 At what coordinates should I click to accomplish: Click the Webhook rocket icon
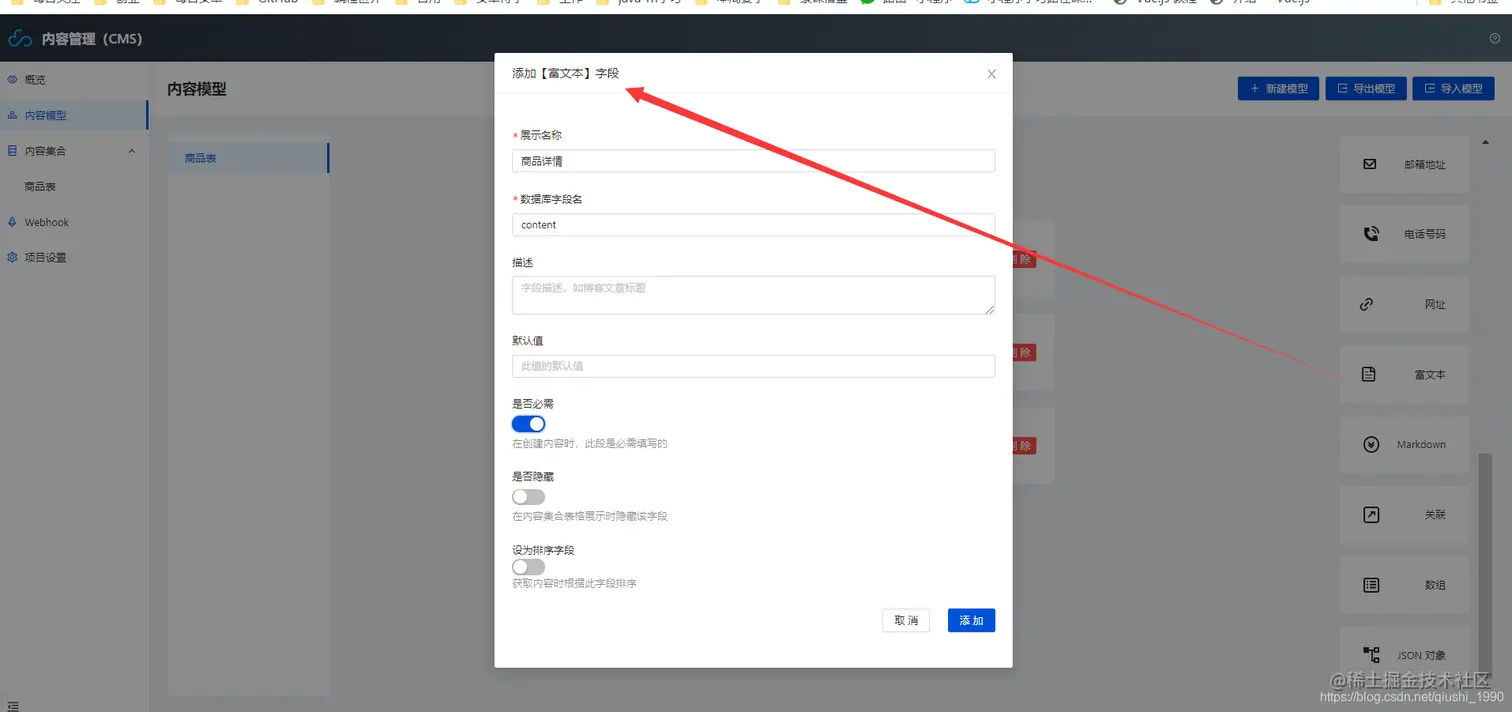click(12, 222)
